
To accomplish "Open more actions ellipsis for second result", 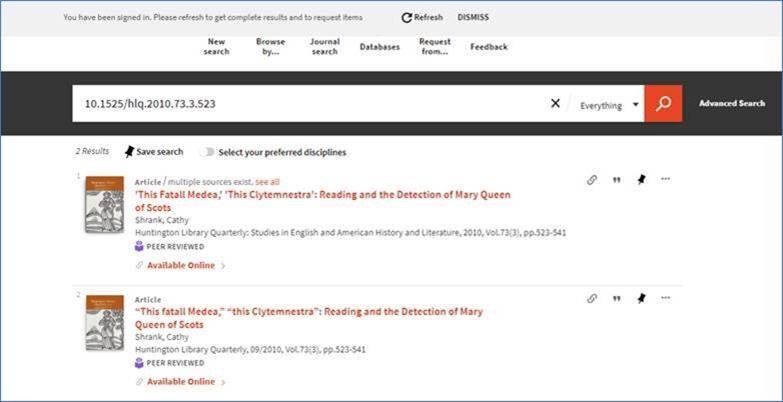I will [x=665, y=298].
